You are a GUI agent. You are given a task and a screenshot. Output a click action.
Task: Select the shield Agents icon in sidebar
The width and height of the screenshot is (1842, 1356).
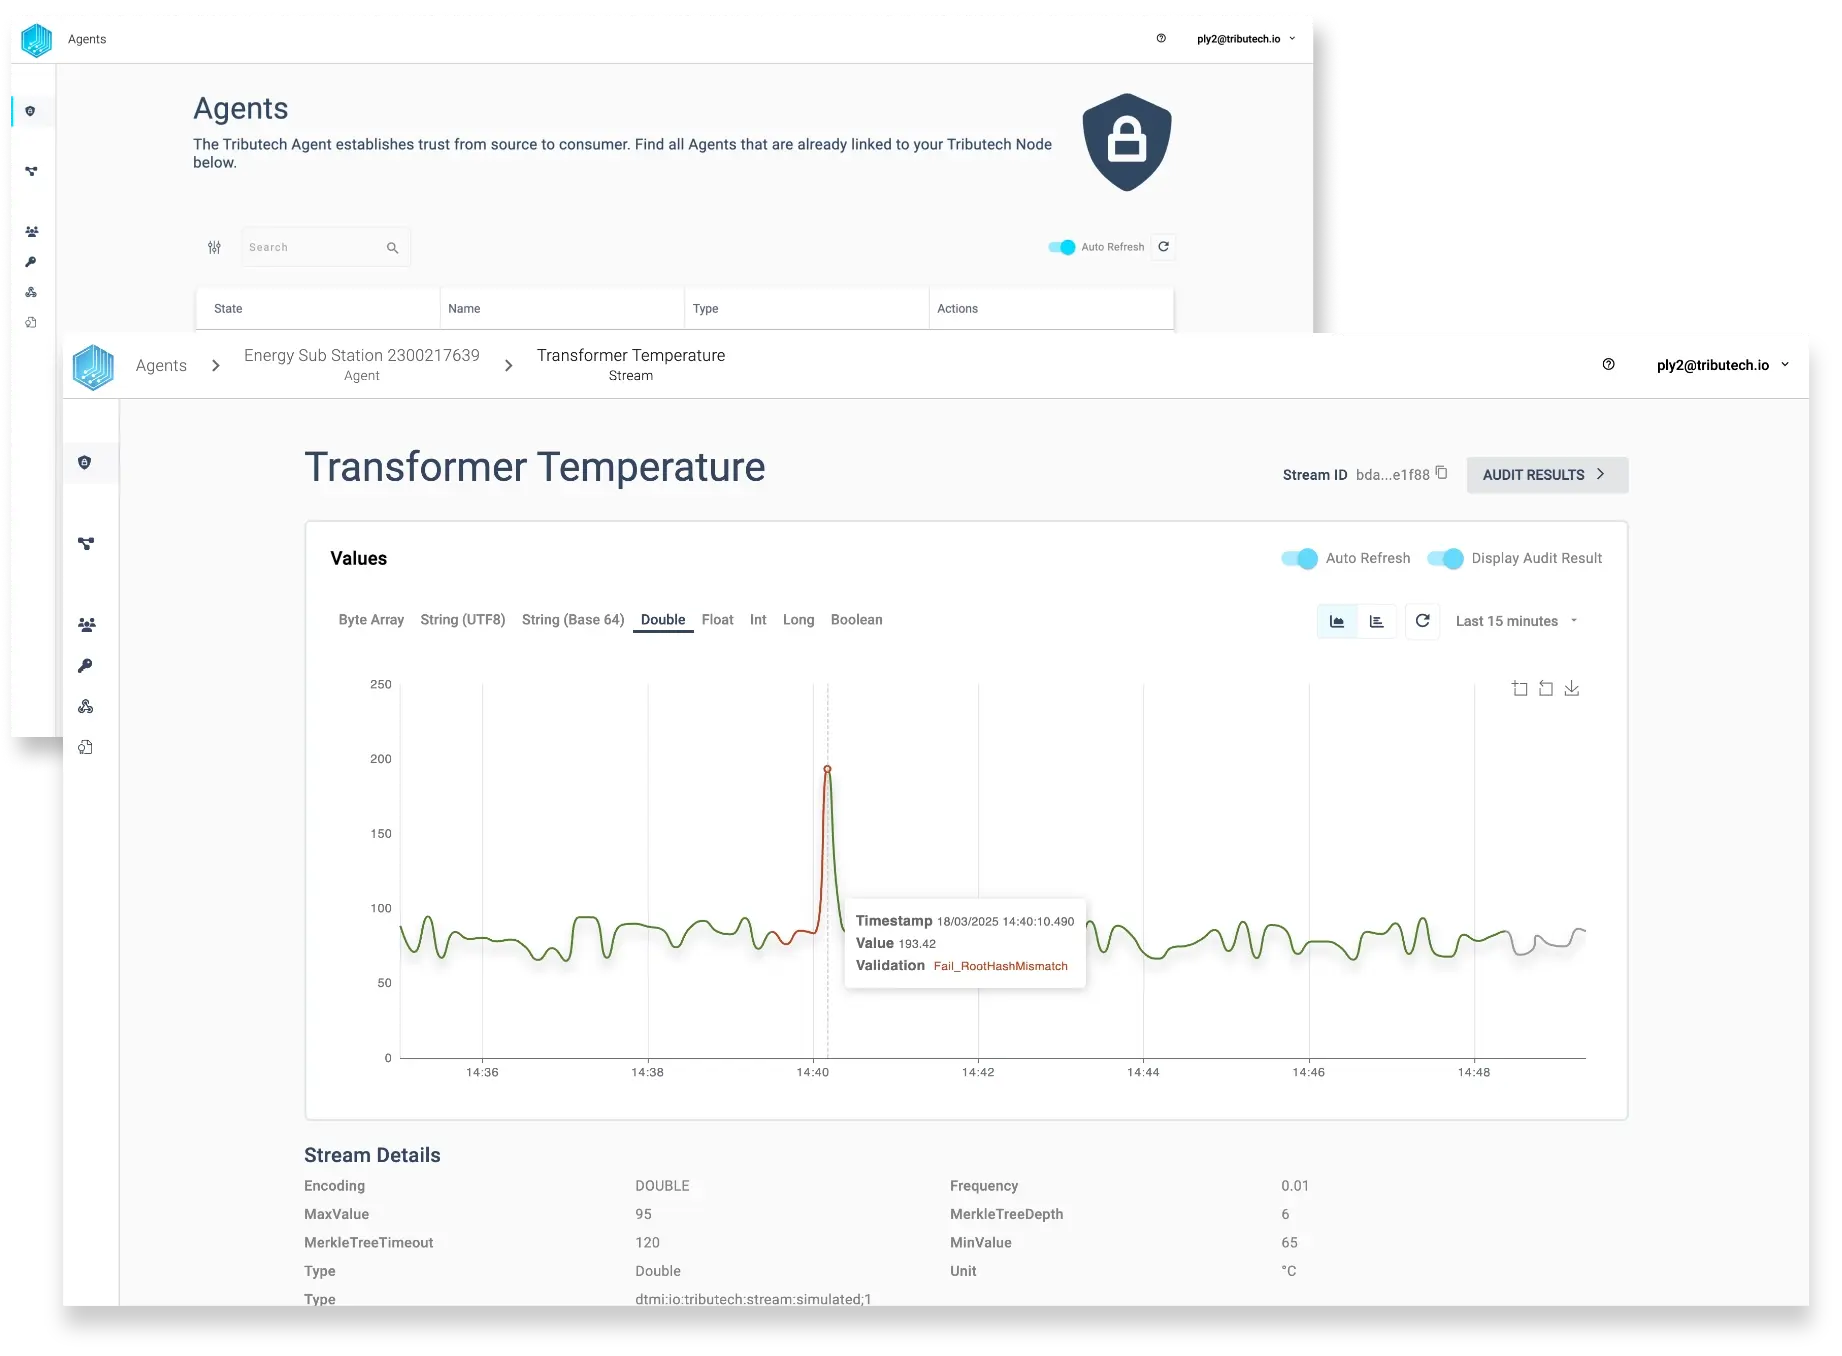87,463
